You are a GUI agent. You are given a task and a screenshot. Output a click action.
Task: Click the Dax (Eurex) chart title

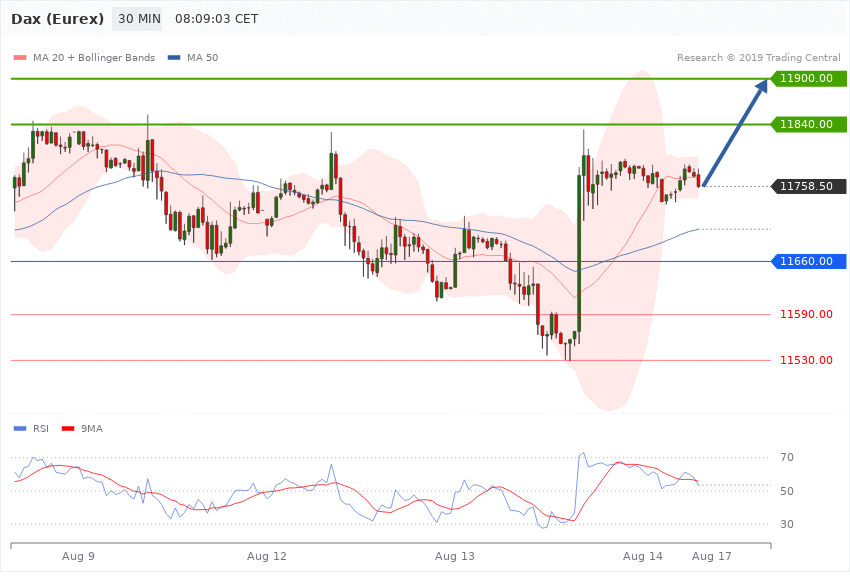pyautogui.click(x=57, y=19)
